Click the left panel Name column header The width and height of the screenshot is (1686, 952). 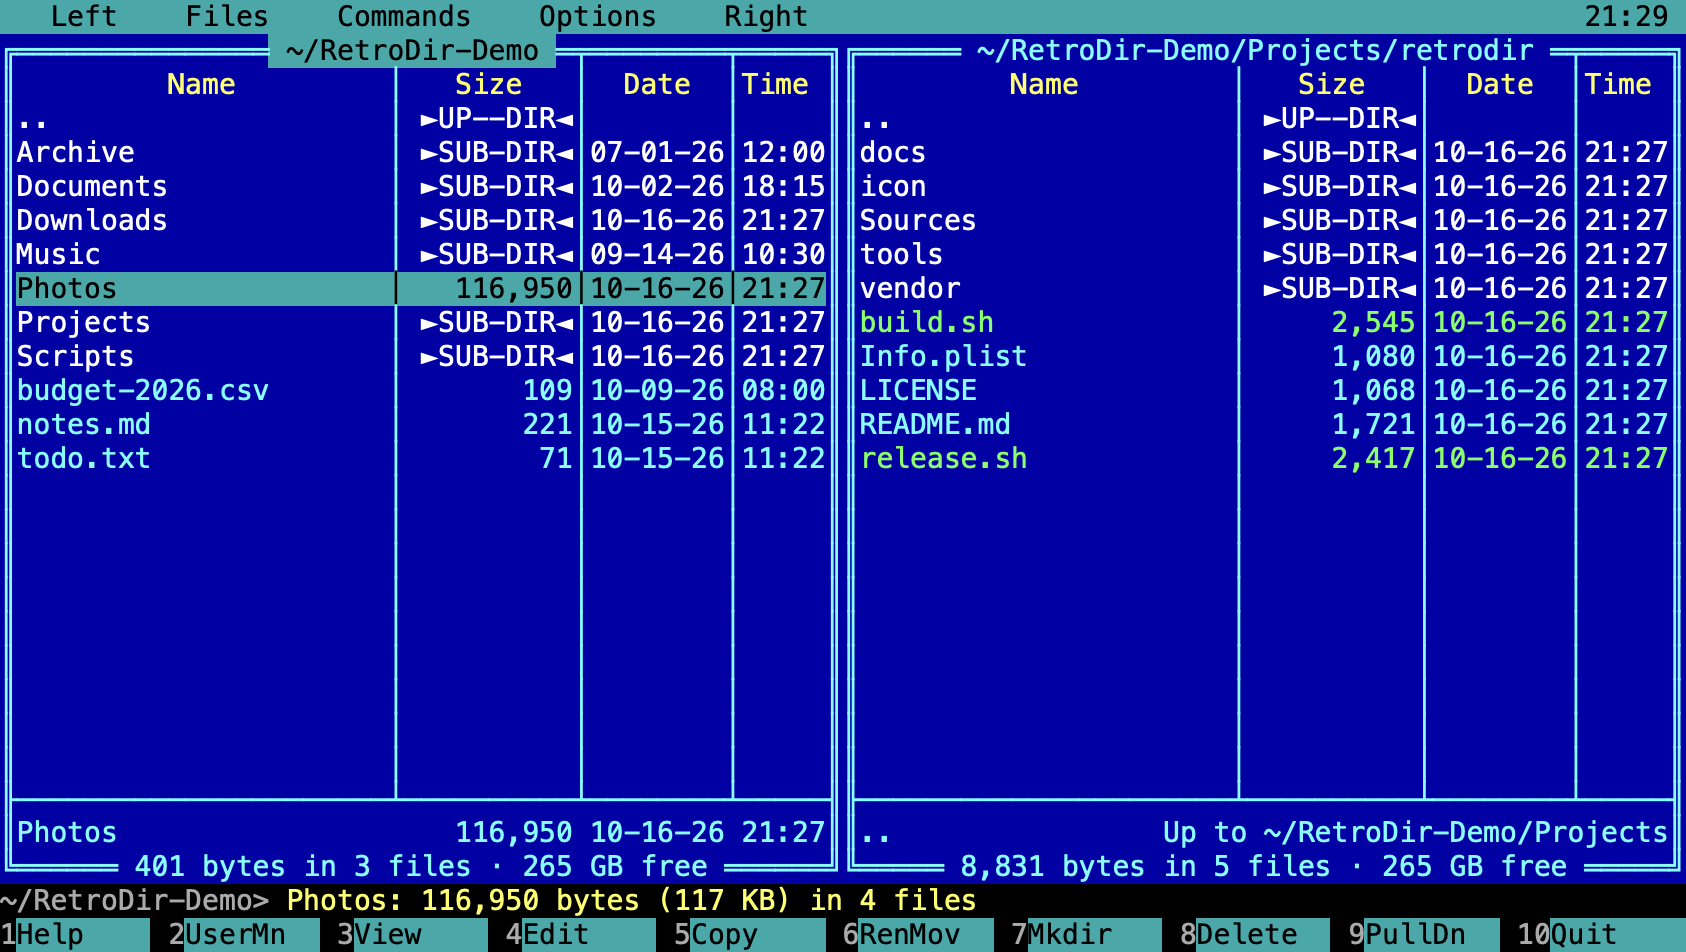pos(201,84)
